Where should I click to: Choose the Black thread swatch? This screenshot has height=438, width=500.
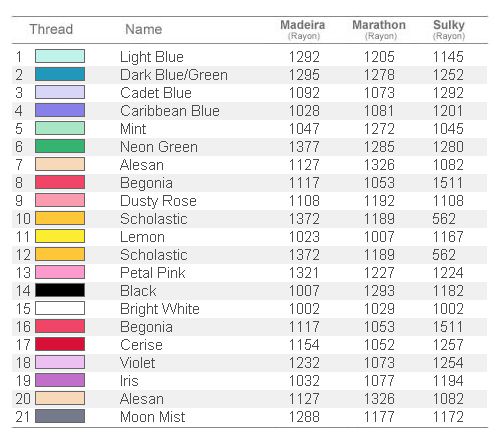(60, 290)
